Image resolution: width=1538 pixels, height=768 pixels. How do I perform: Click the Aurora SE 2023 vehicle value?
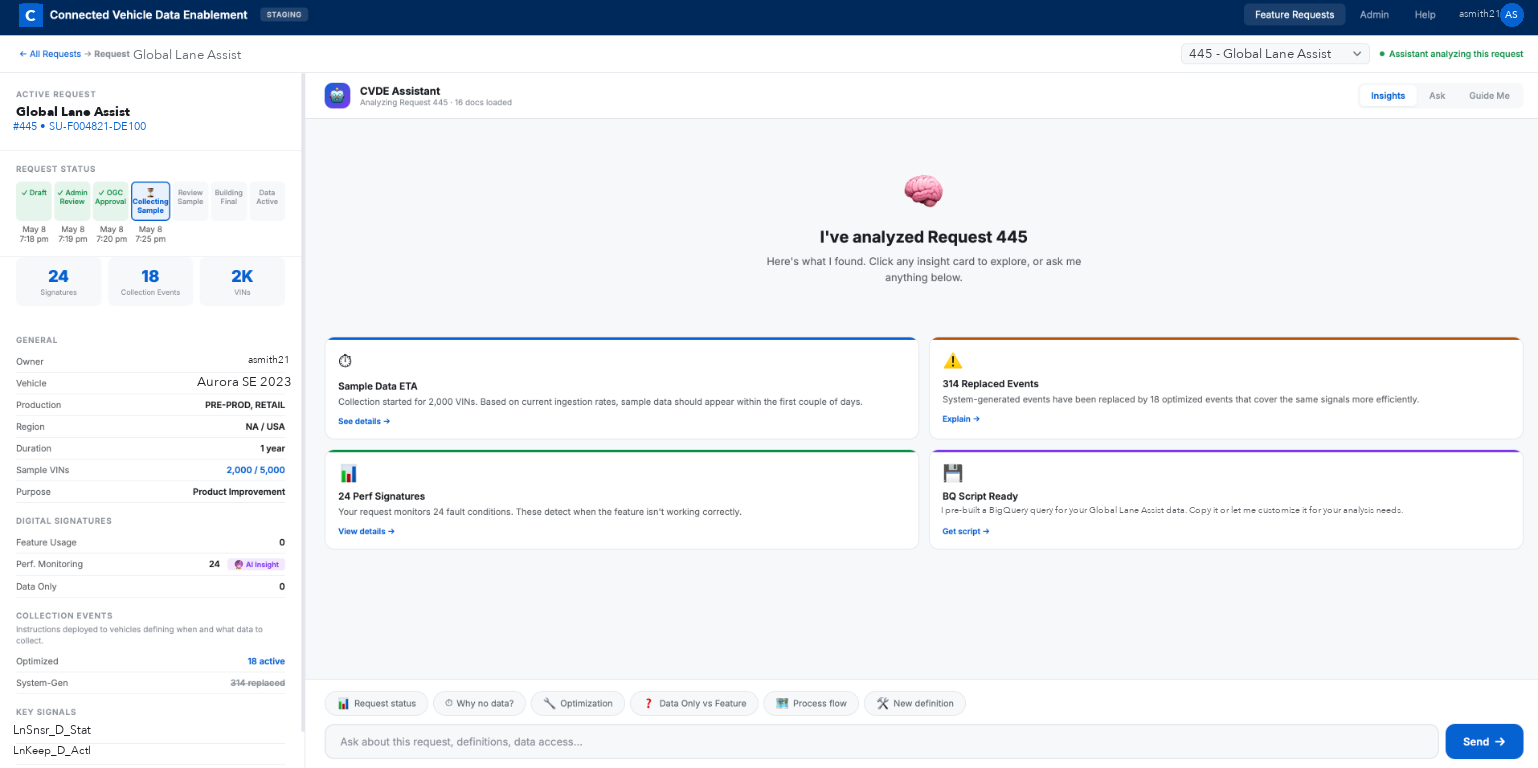(244, 382)
